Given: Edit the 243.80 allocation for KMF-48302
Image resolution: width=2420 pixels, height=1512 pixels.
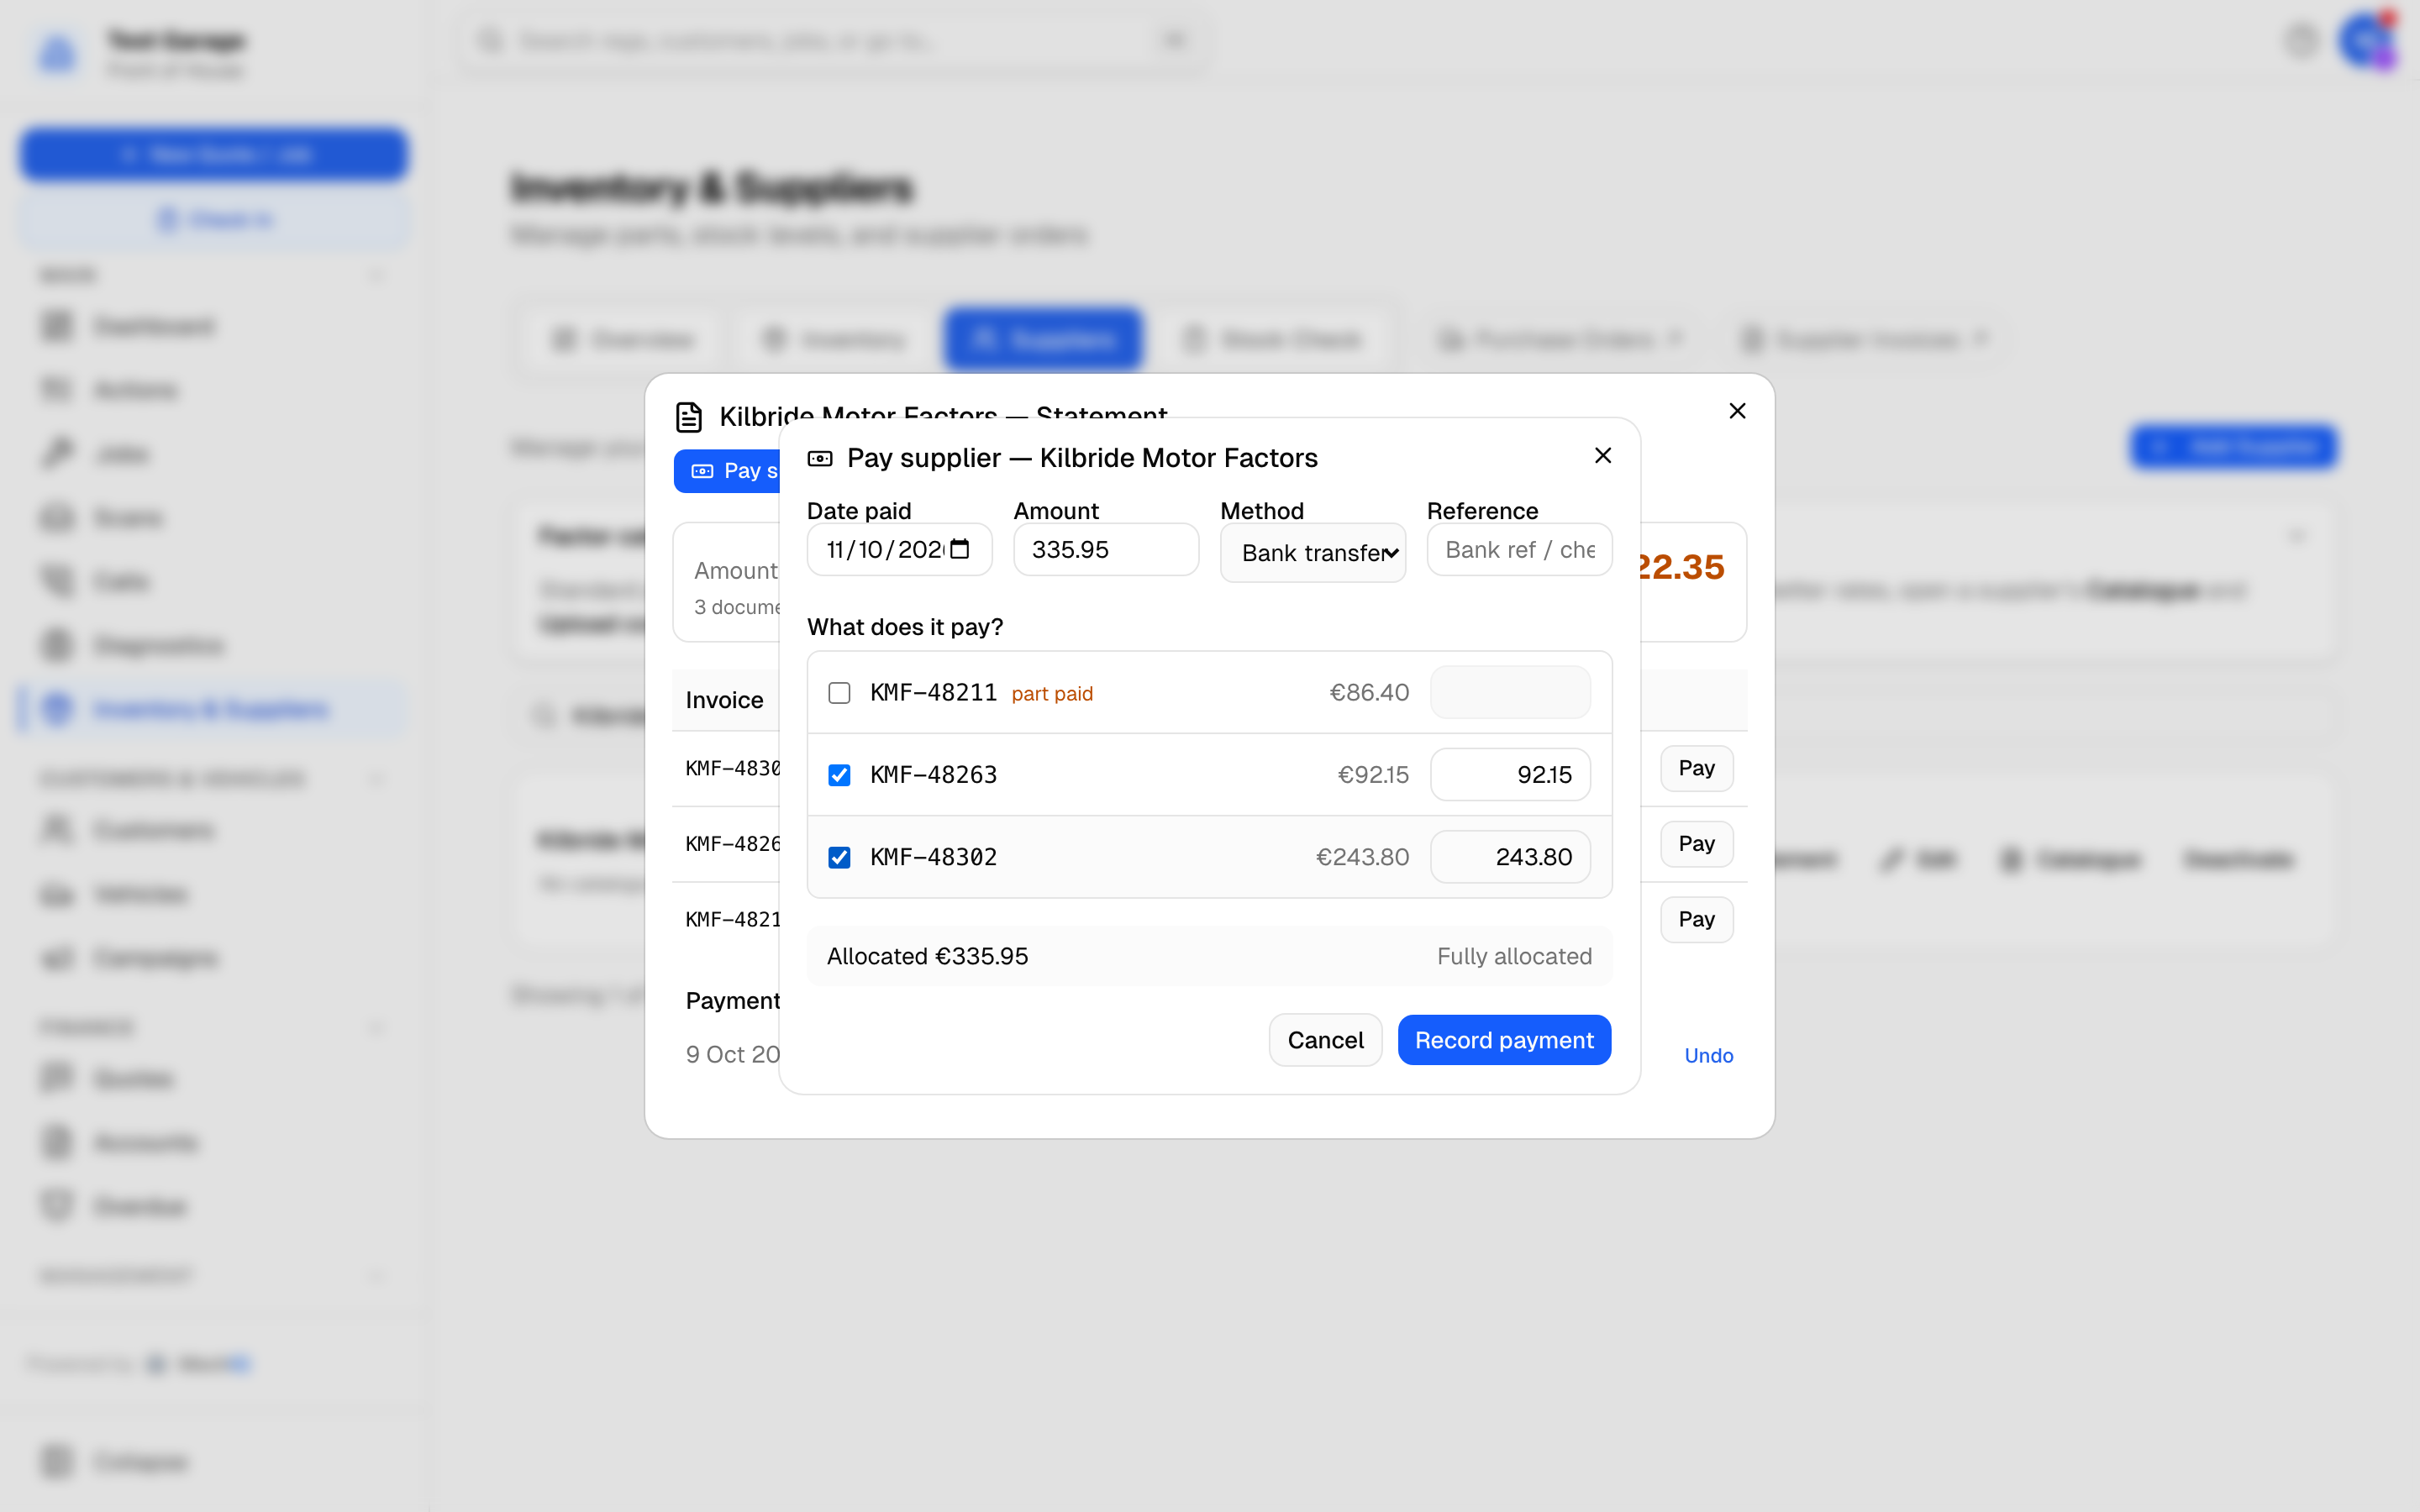Looking at the screenshot, I should (1510, 857).
